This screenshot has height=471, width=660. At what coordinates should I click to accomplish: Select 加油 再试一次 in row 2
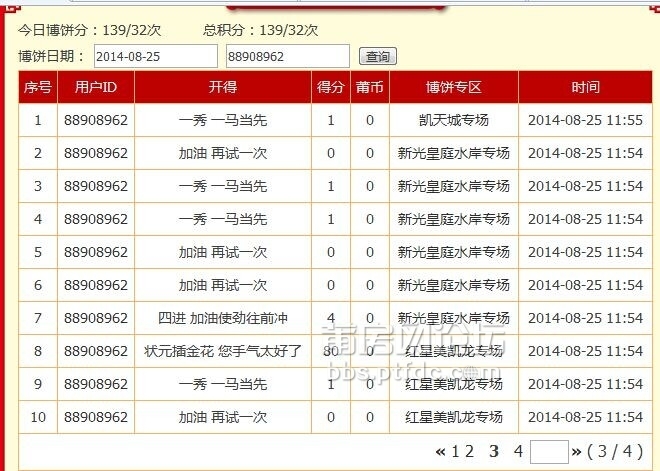coord(223,153)
